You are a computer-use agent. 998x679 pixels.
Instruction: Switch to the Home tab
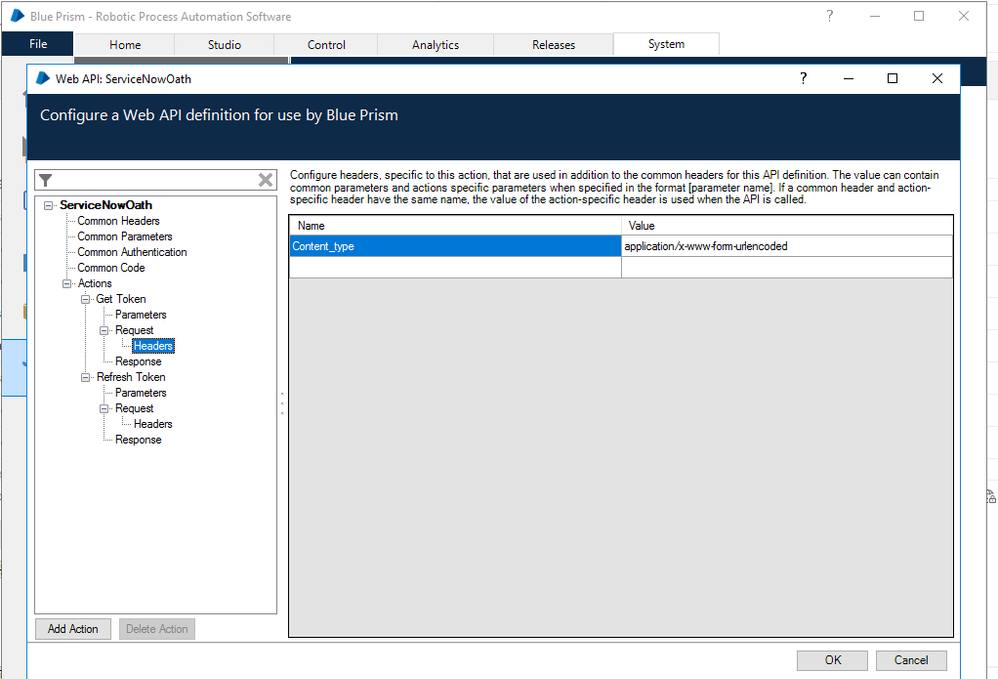coord(125,45)
